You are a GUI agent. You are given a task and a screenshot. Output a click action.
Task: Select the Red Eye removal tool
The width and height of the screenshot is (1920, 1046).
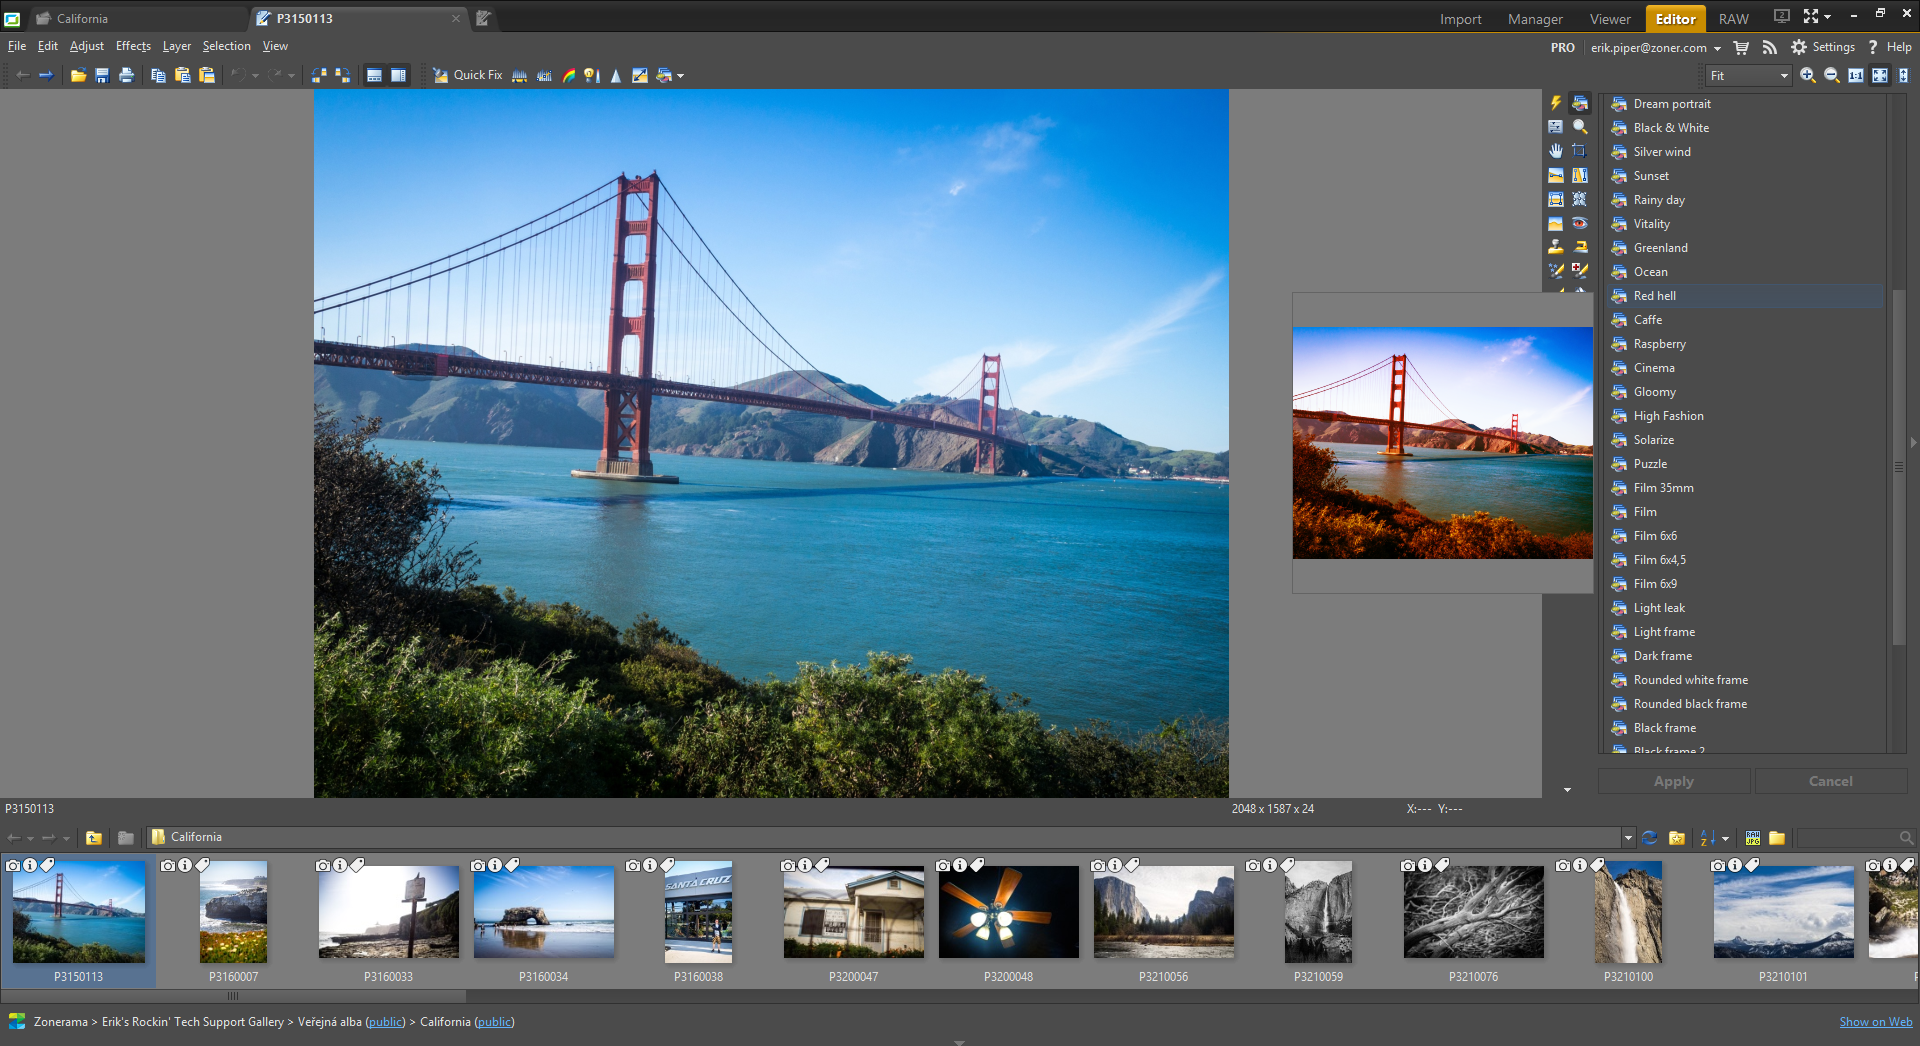click(x=1579, y=223)
